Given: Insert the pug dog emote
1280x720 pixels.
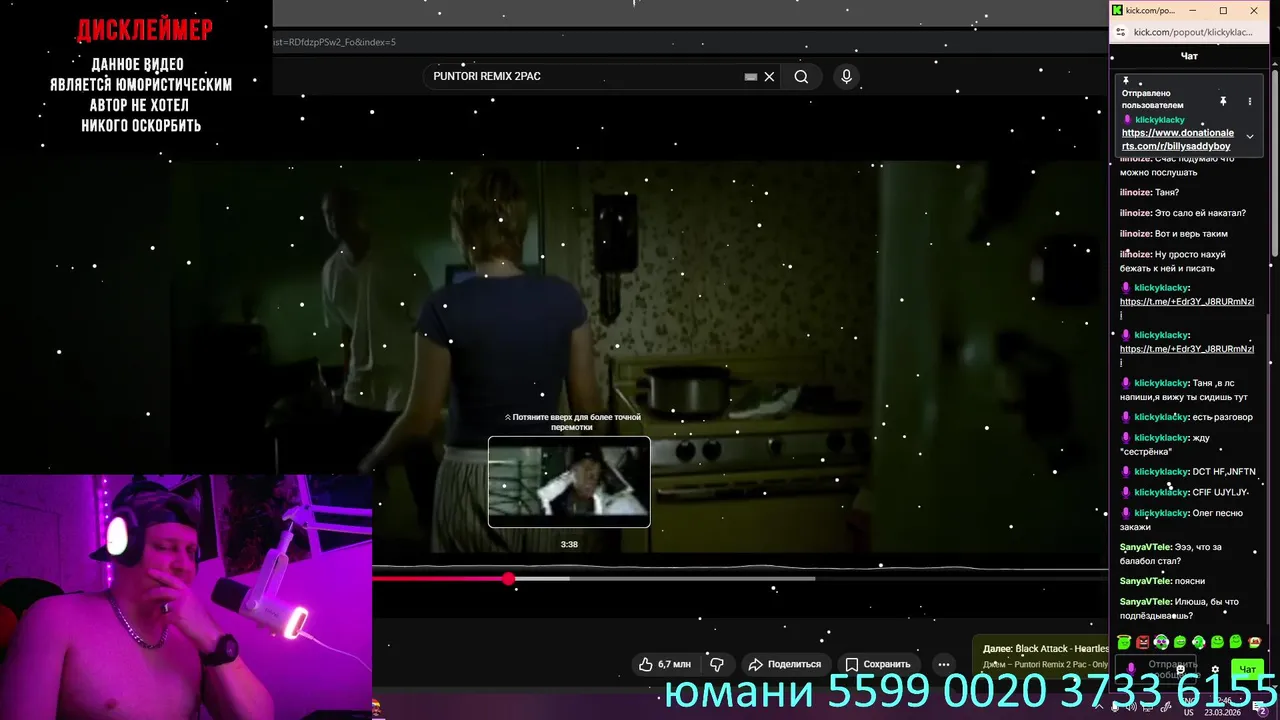Looking at the screenshot, I should (x=1255, y=642).
